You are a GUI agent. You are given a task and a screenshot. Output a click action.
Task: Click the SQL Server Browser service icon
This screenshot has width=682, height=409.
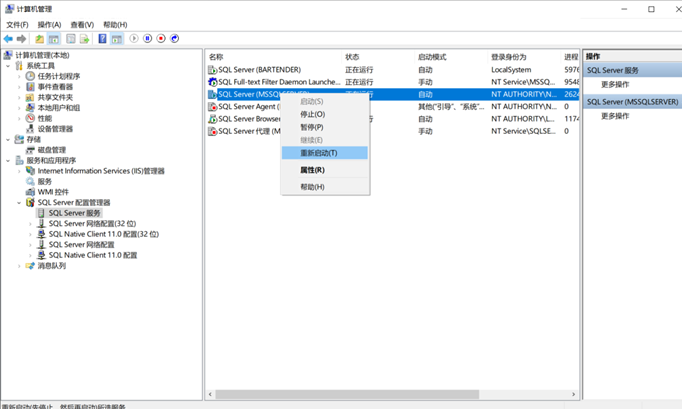click(212, 119)
